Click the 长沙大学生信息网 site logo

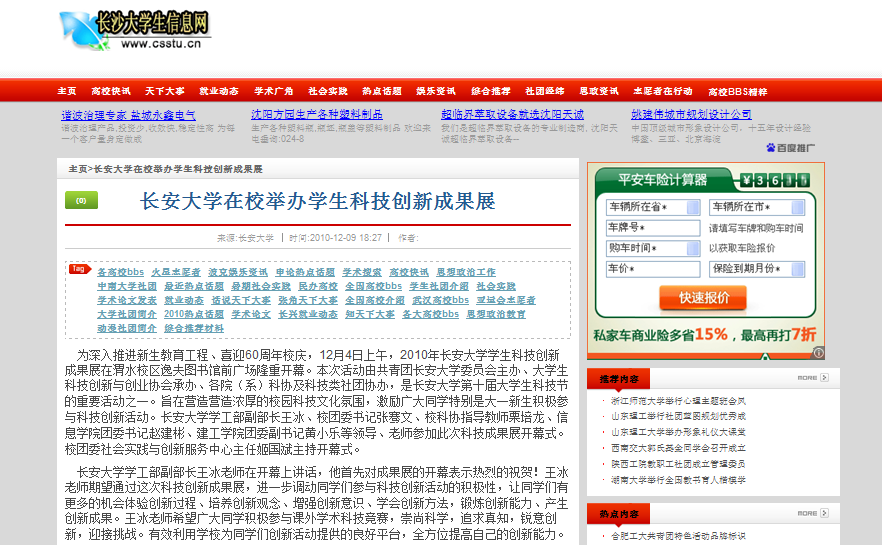pos(135,30)
